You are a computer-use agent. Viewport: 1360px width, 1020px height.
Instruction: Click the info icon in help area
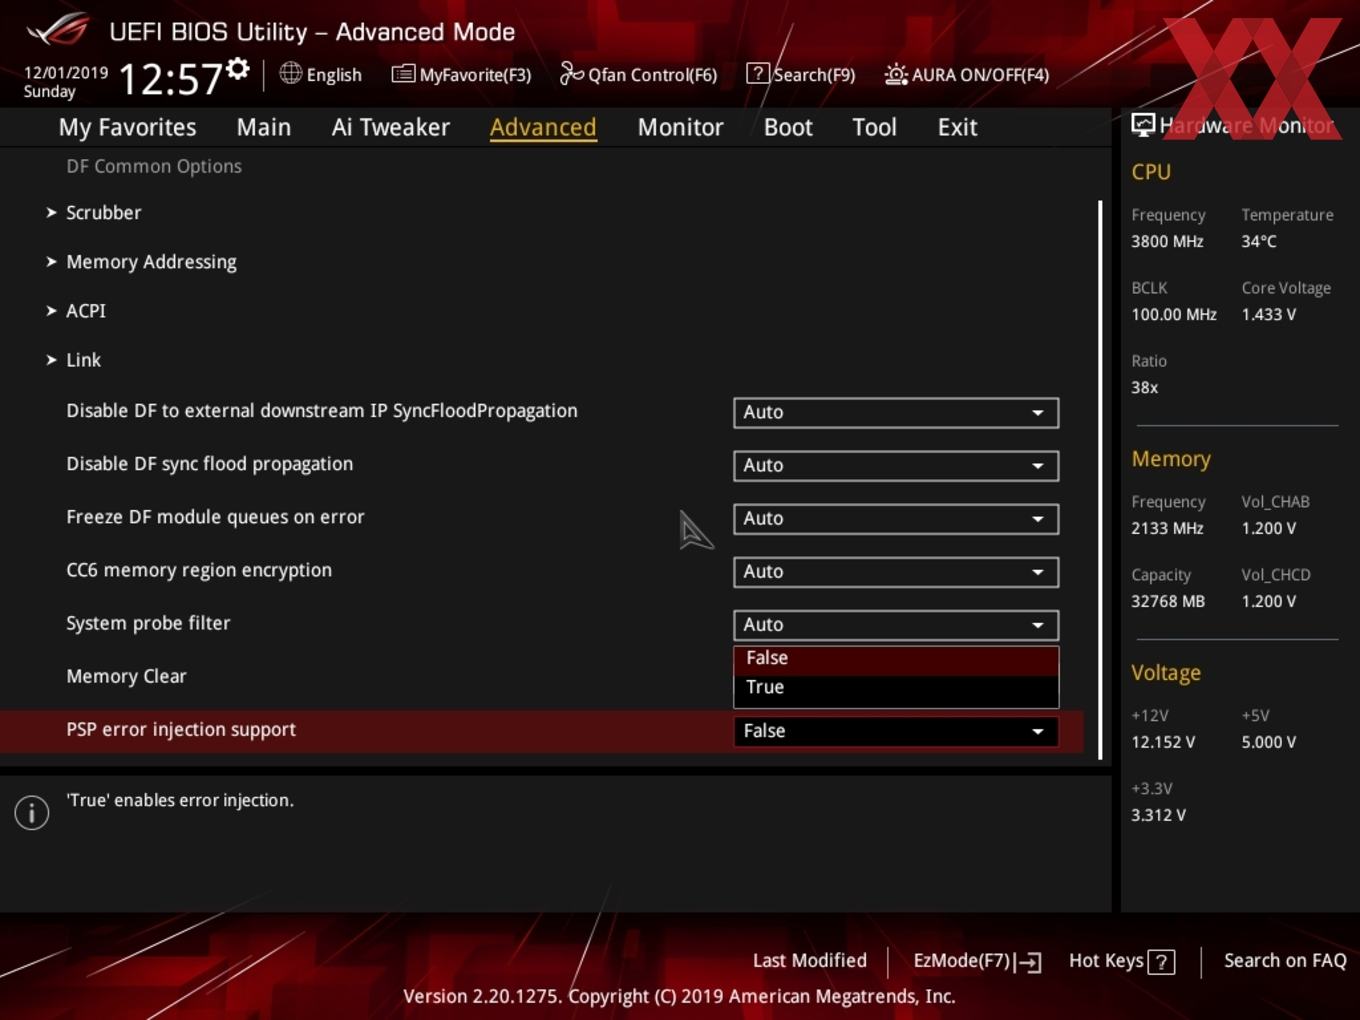32,812
